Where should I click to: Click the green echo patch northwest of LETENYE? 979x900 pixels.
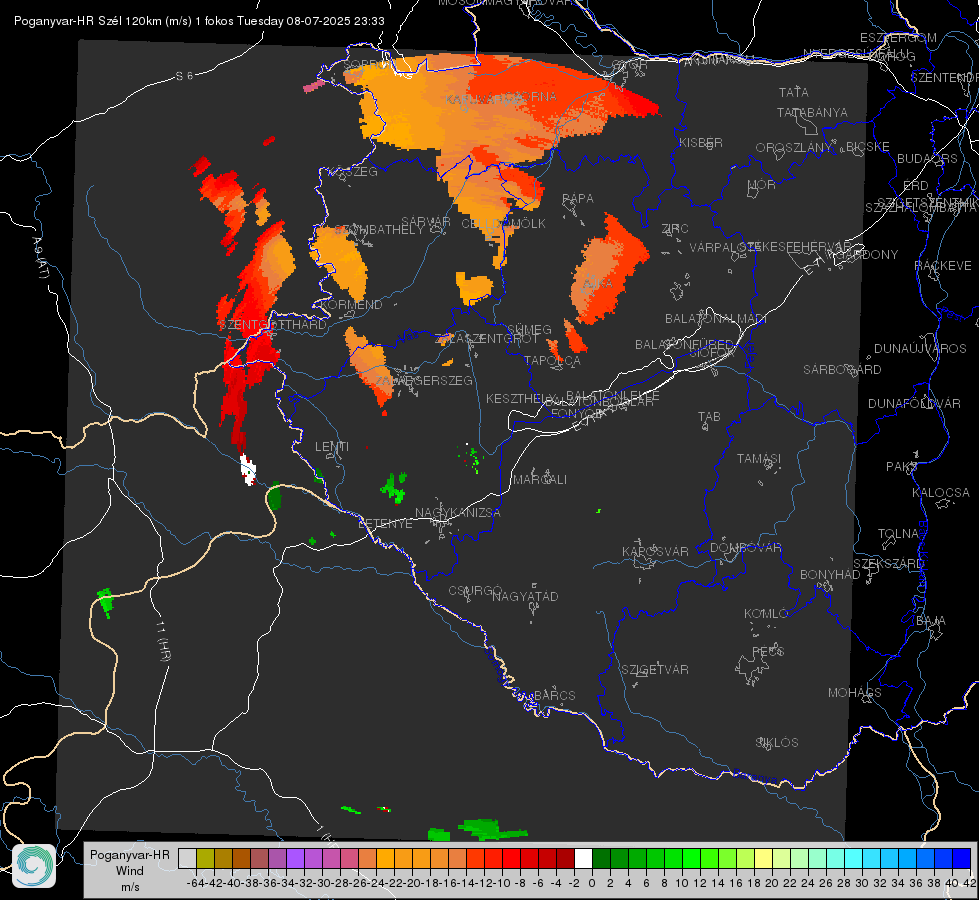pos(394,487)
